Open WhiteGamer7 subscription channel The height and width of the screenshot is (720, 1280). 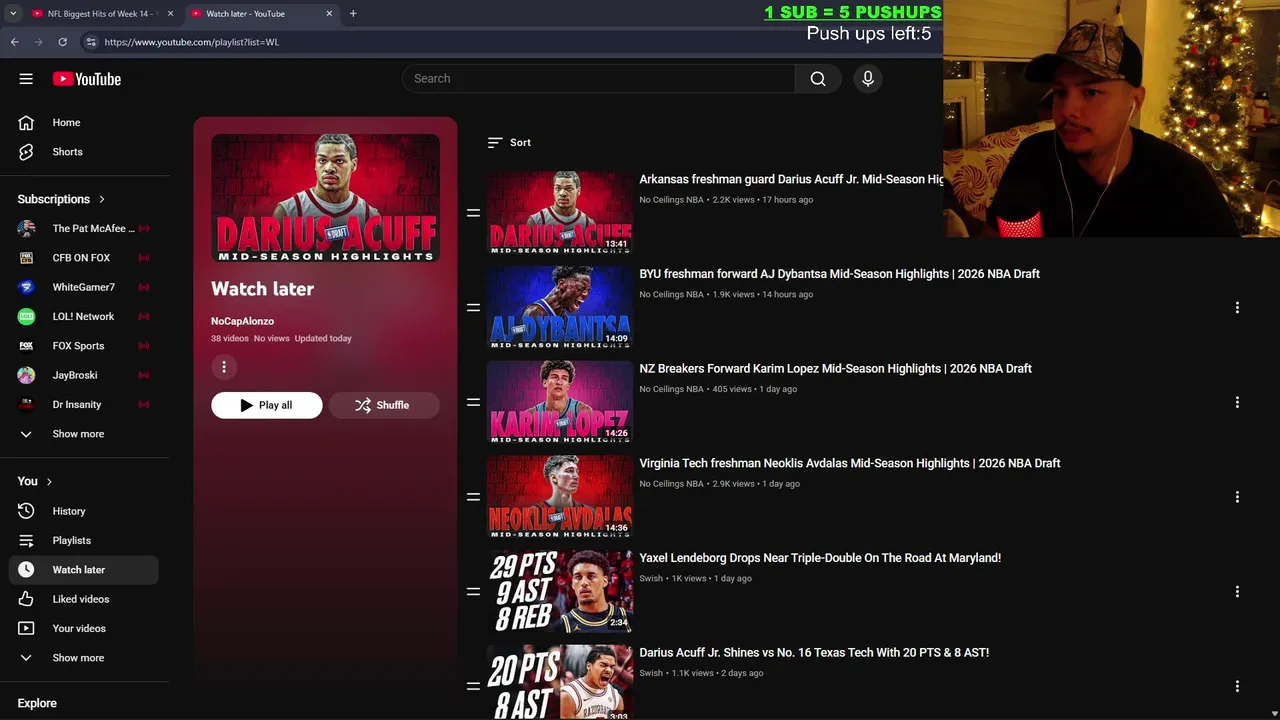[x=84, y=287]
